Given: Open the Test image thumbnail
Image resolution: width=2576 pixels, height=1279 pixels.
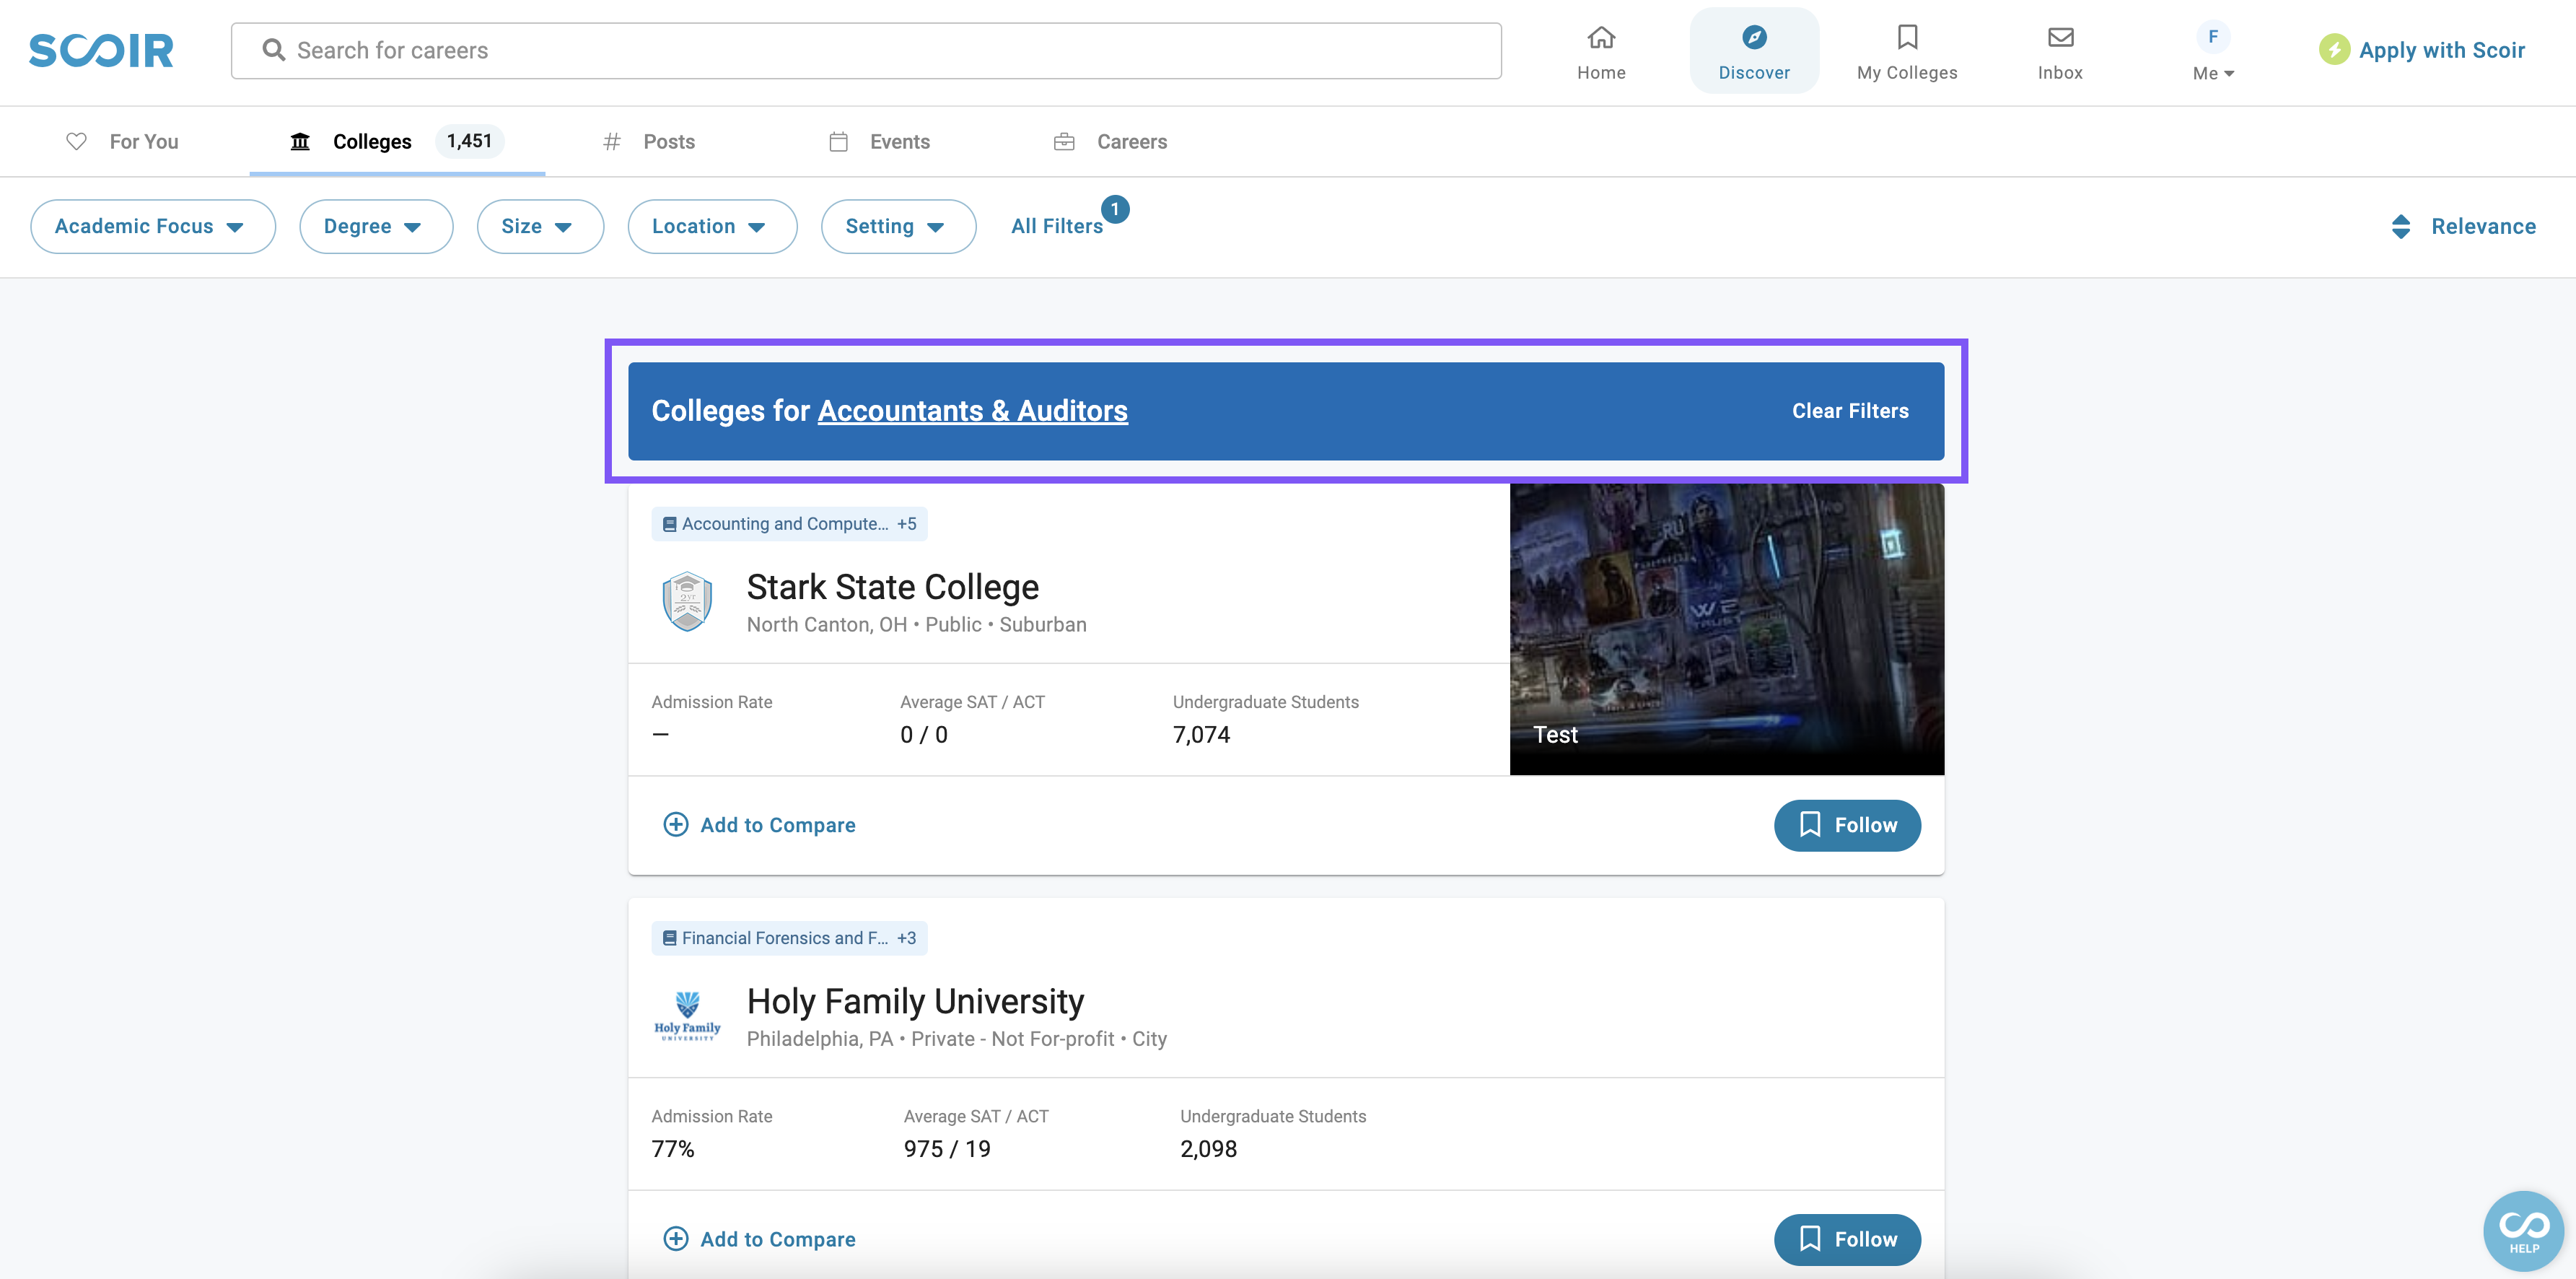Looking at the screenshot, I should point(1726,629).
